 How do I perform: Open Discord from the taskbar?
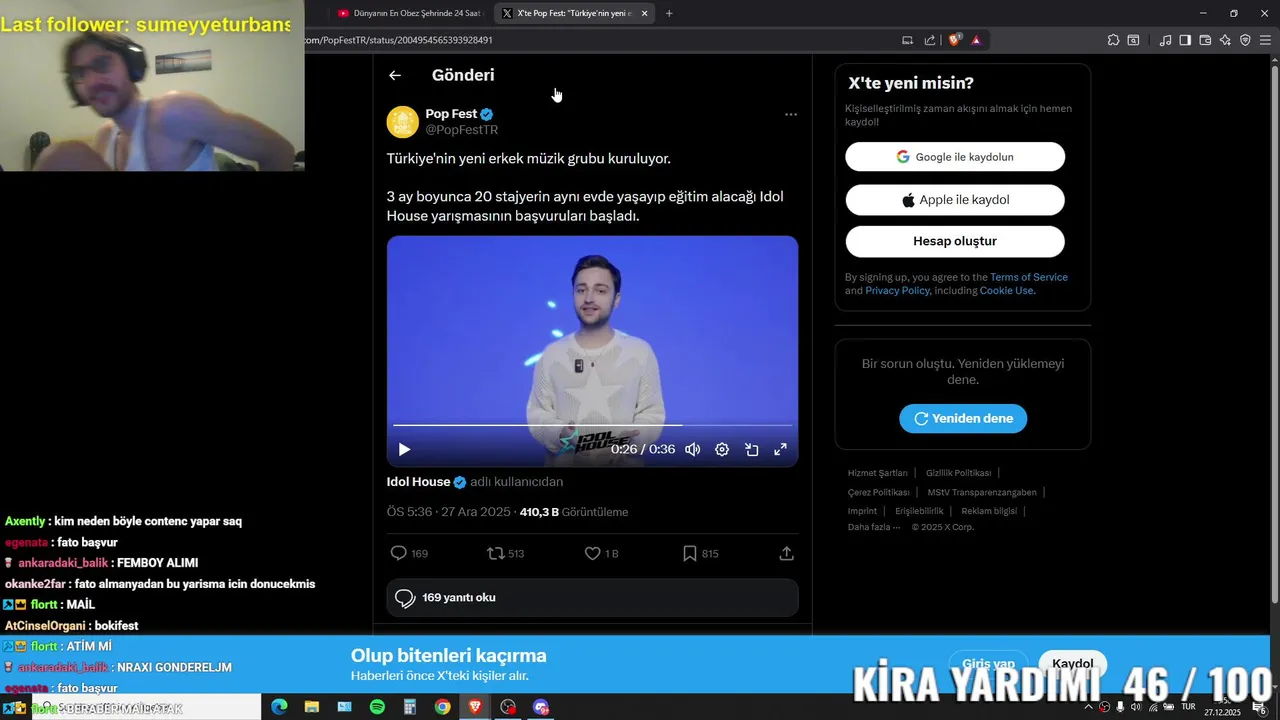[x=541, y=707]
